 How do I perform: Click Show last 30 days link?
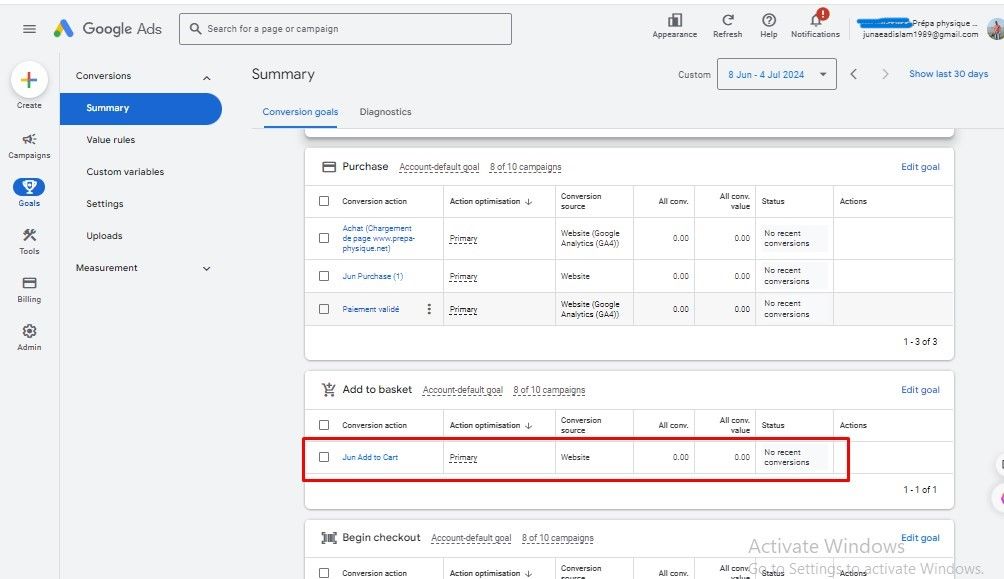pos(948,74)
